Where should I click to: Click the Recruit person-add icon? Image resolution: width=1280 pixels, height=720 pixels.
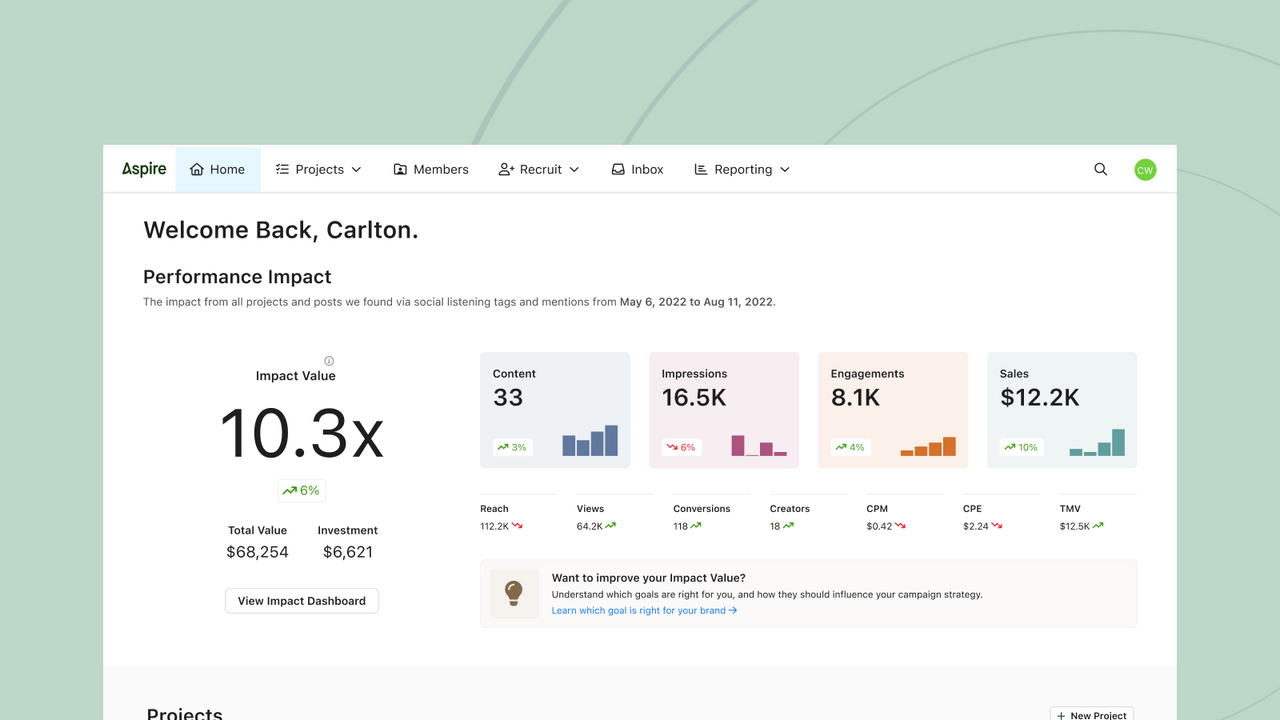tap(506, 169)
